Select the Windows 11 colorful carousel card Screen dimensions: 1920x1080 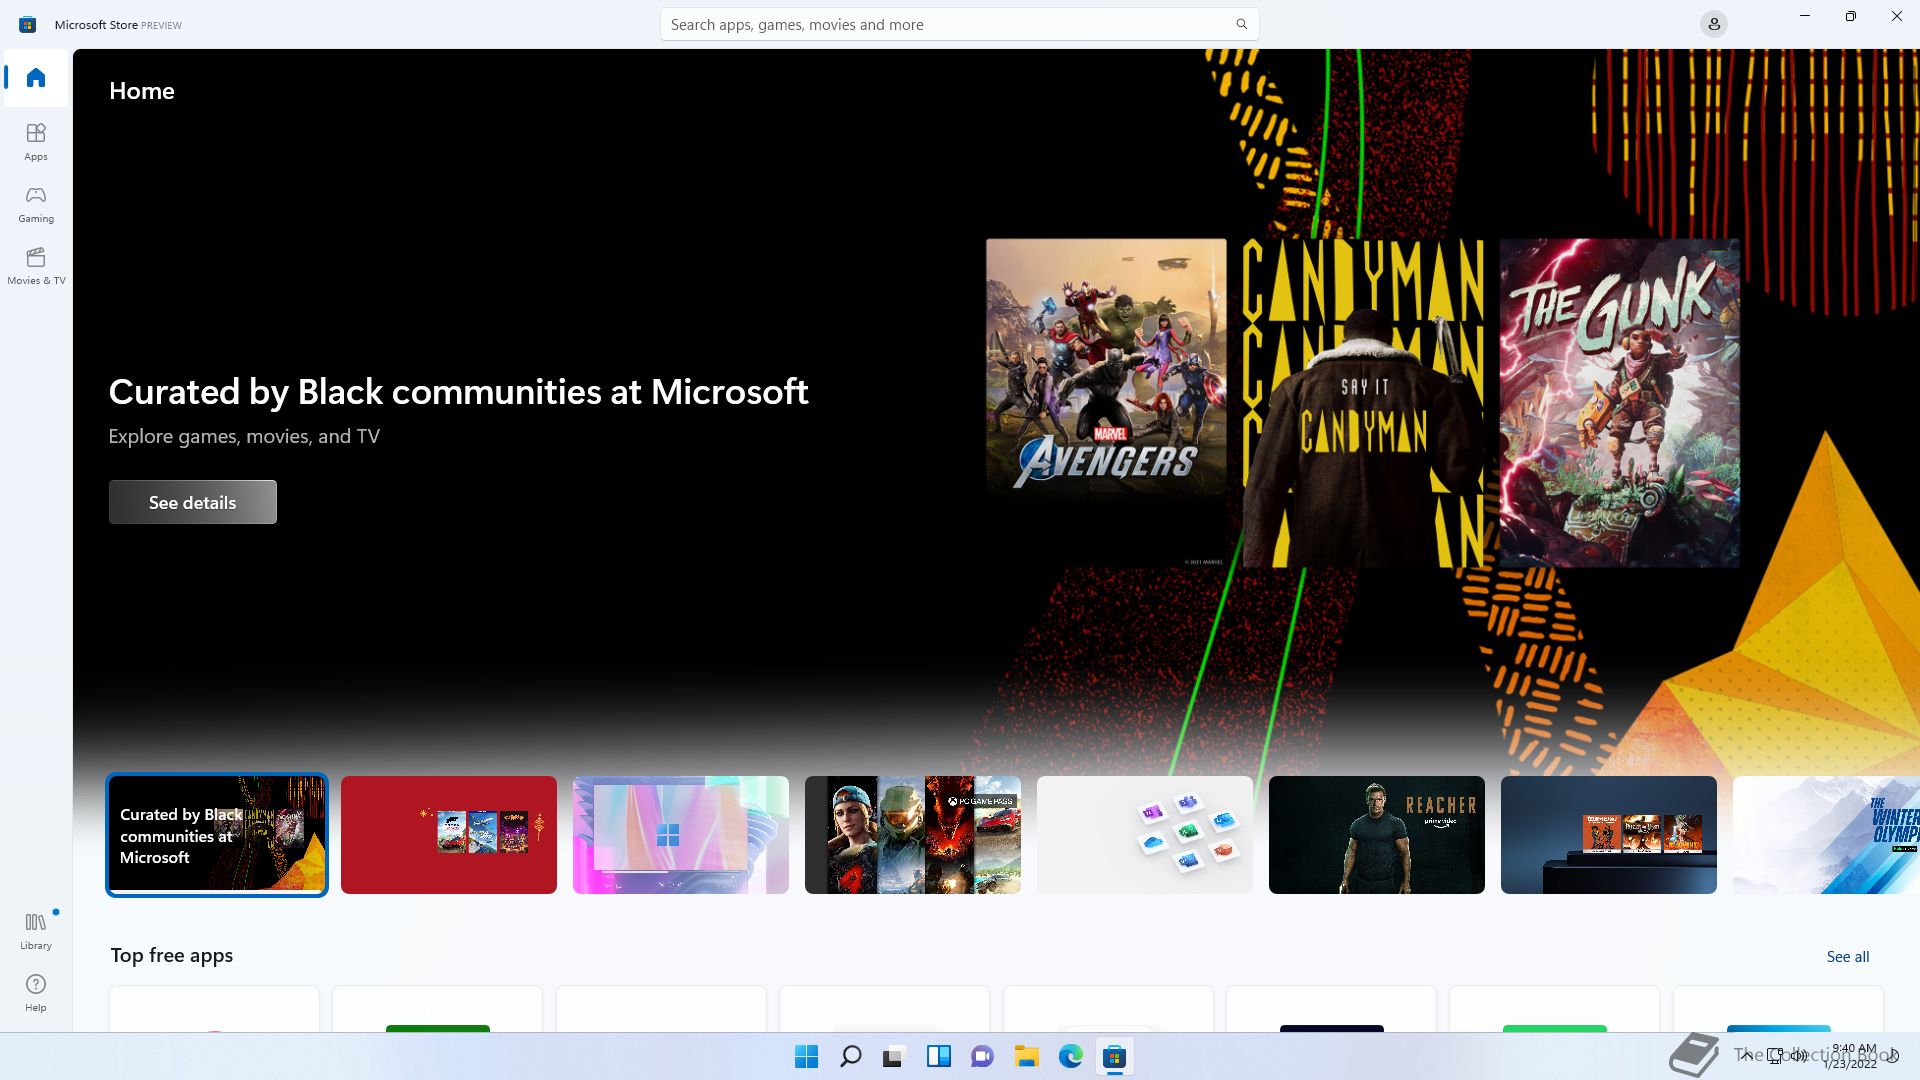click(x=681, y=835)
